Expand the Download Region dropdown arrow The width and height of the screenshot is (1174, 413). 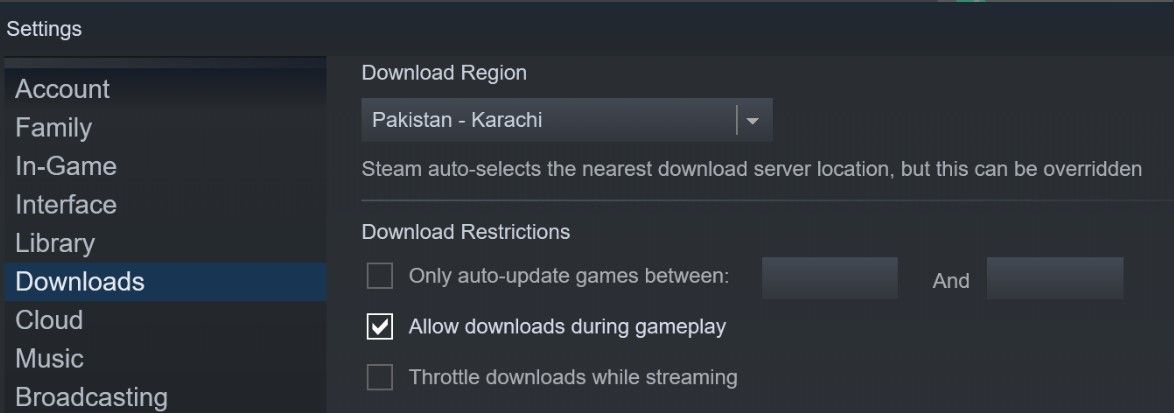coord(753,121)
